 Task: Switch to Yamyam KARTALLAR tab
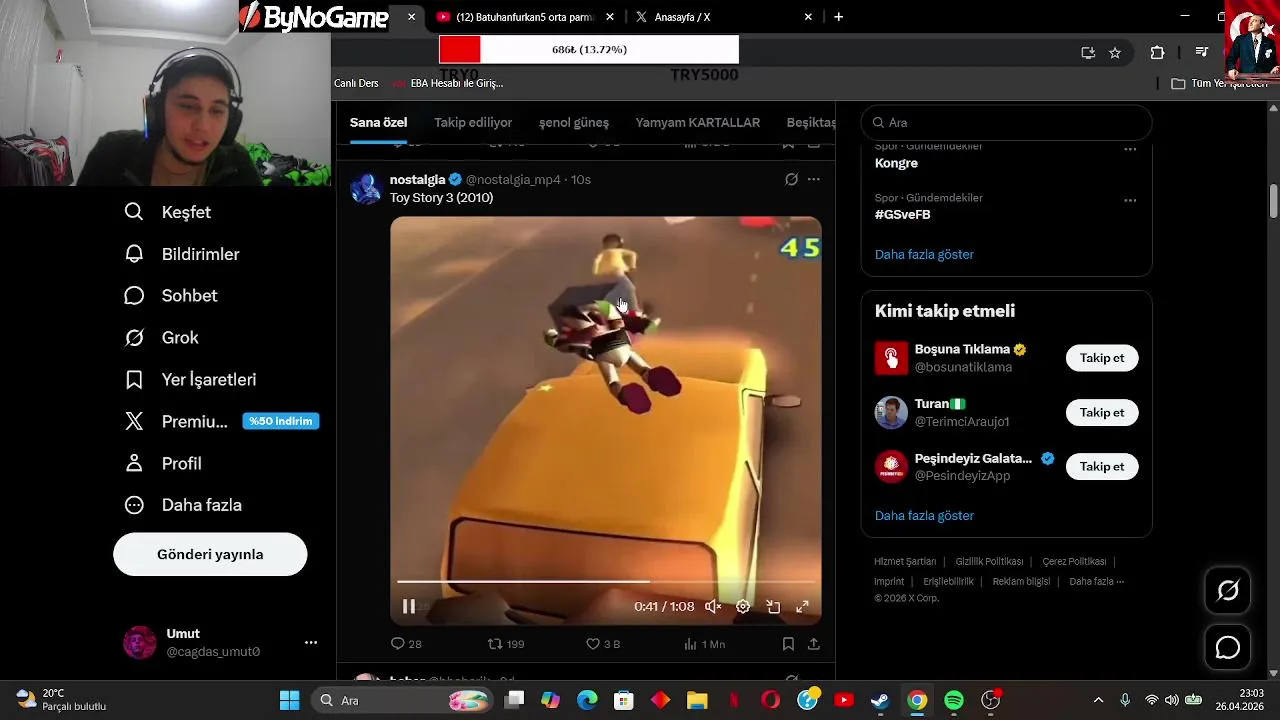[698, 122]
